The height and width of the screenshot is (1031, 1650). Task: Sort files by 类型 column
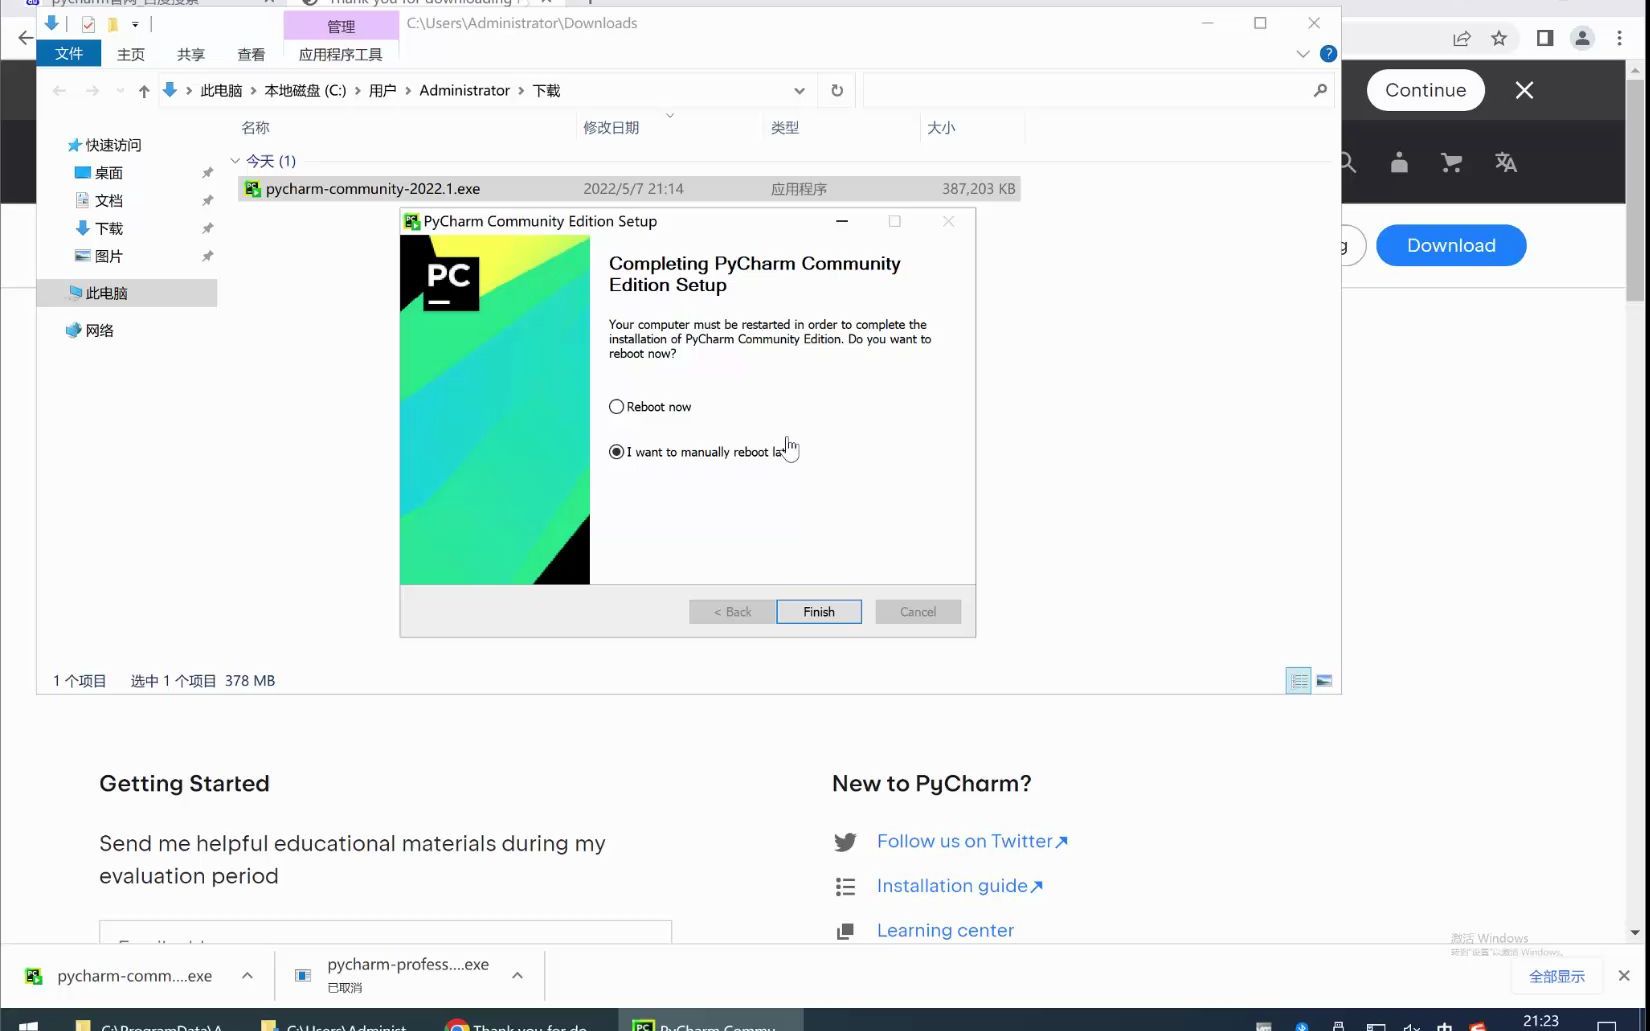point(785,128)
